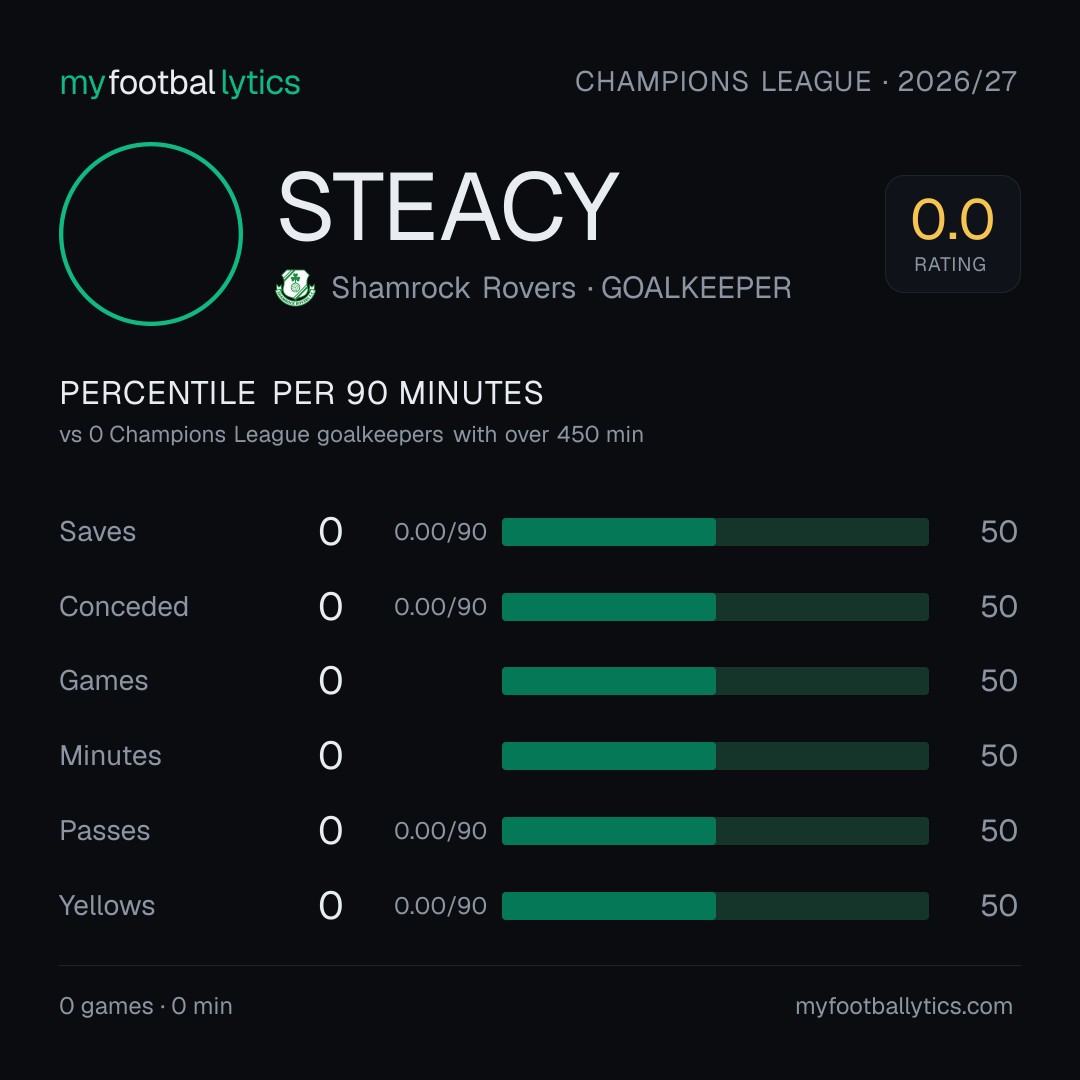The width and height of the screenshot is (1080, 1080).
Task: Click the myfootballytics logo
Action: [x=180, y=83]
